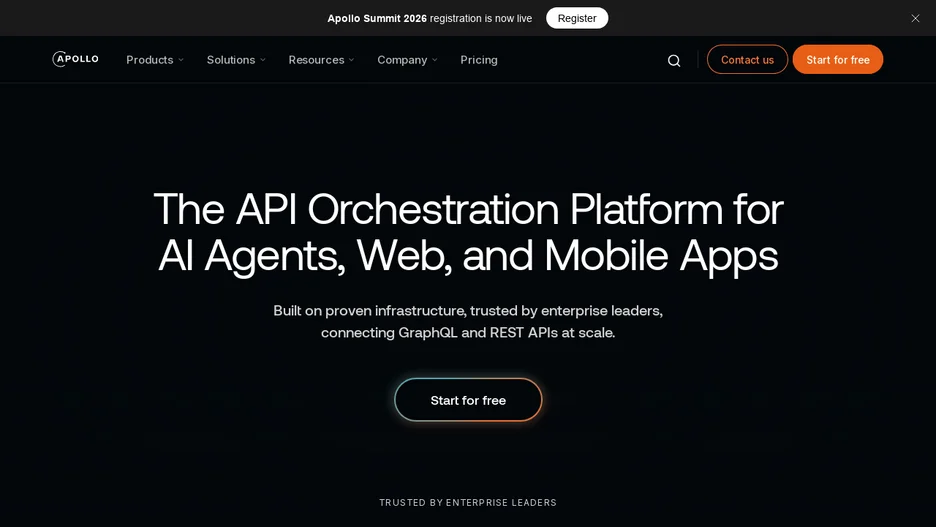Open the Resources dropdown menu
Image resolution: width=936 pixels, height=527 pixels.
point(321,60)
